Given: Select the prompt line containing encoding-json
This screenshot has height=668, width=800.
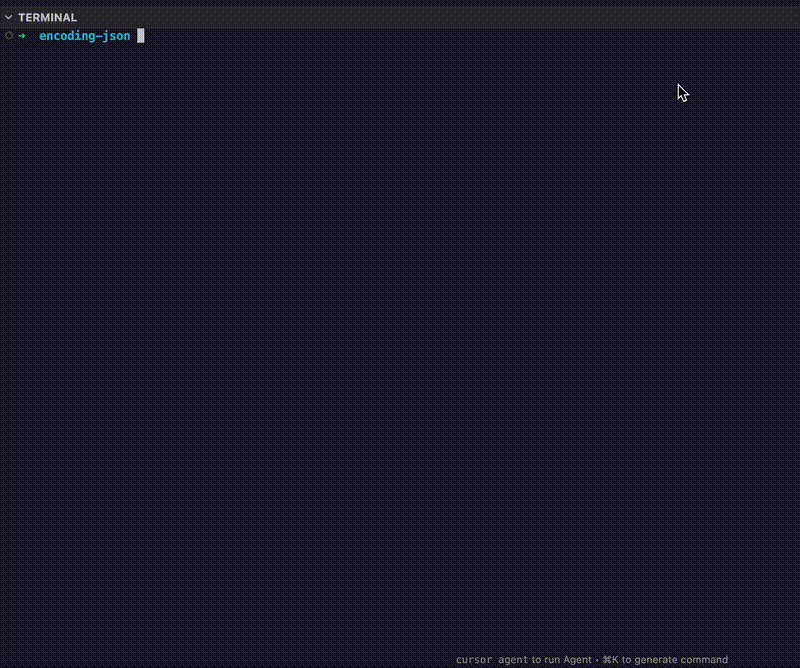Looking at the screenshot, I should pos(83,36).
